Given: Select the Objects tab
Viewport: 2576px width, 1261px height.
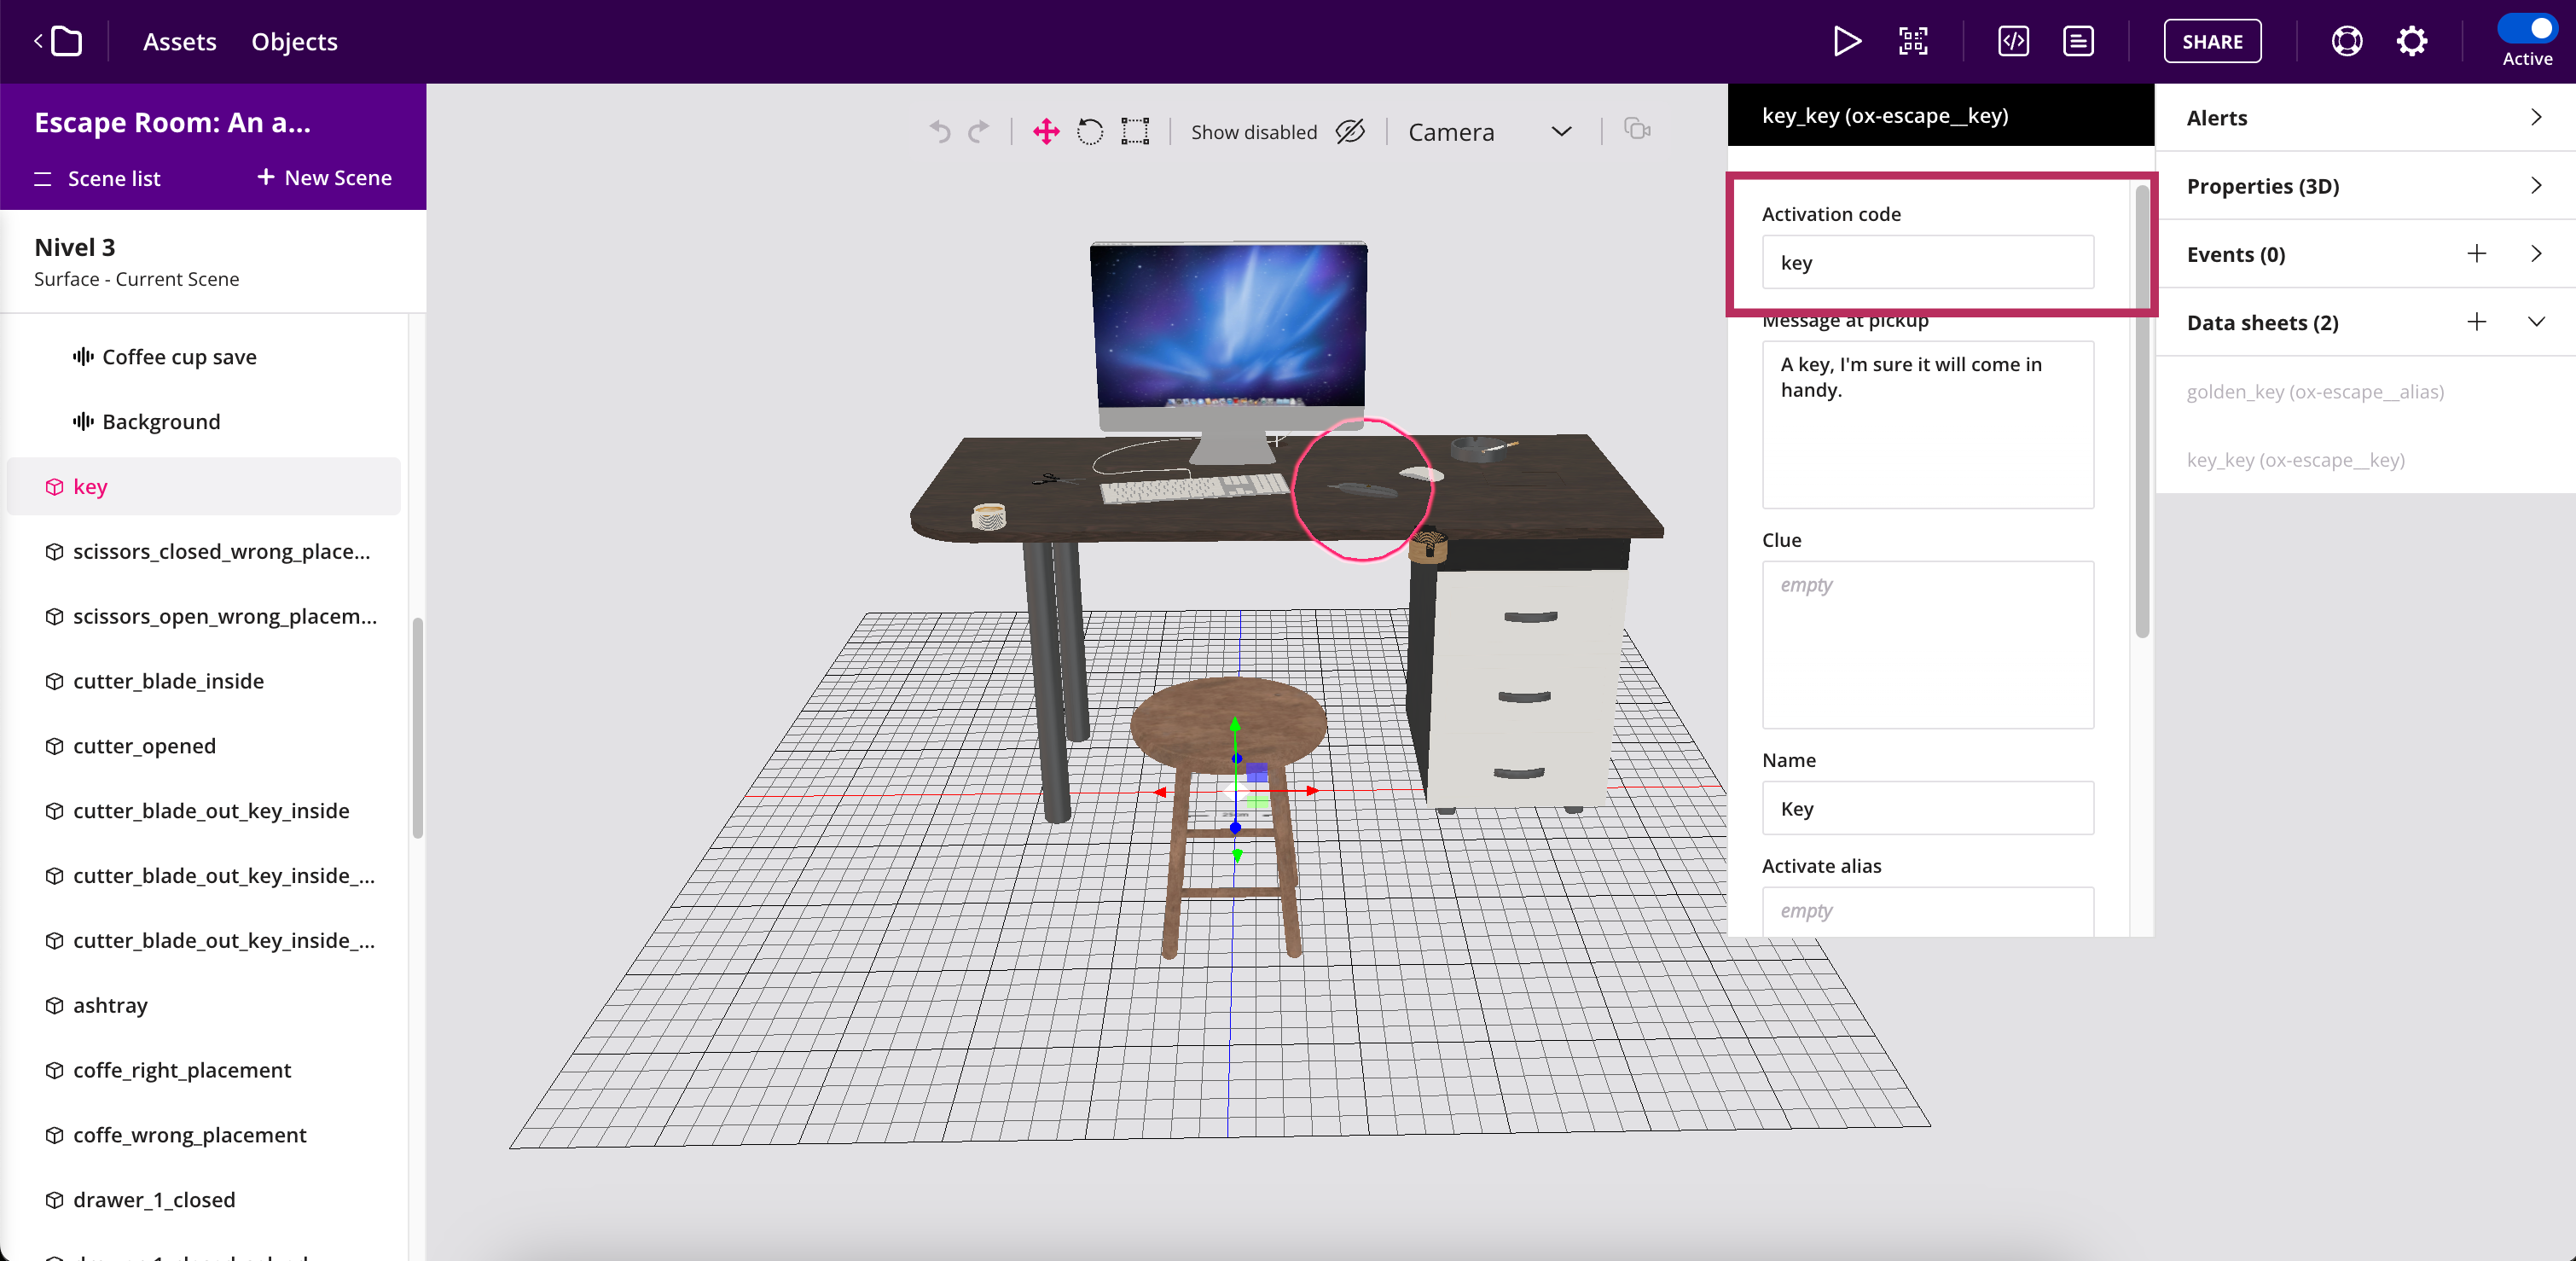Looking at the screenshot, I should pos(294,41).
